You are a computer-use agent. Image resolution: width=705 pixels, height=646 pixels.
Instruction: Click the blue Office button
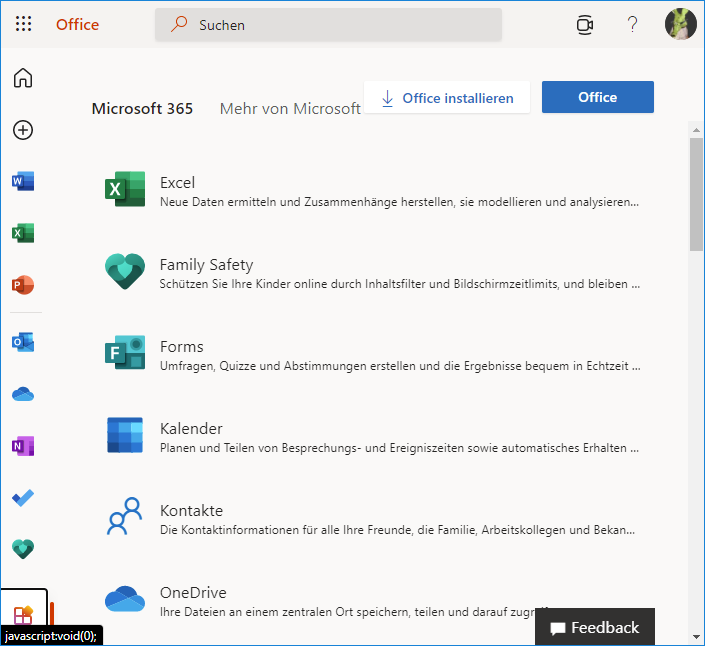pos(598,97)
